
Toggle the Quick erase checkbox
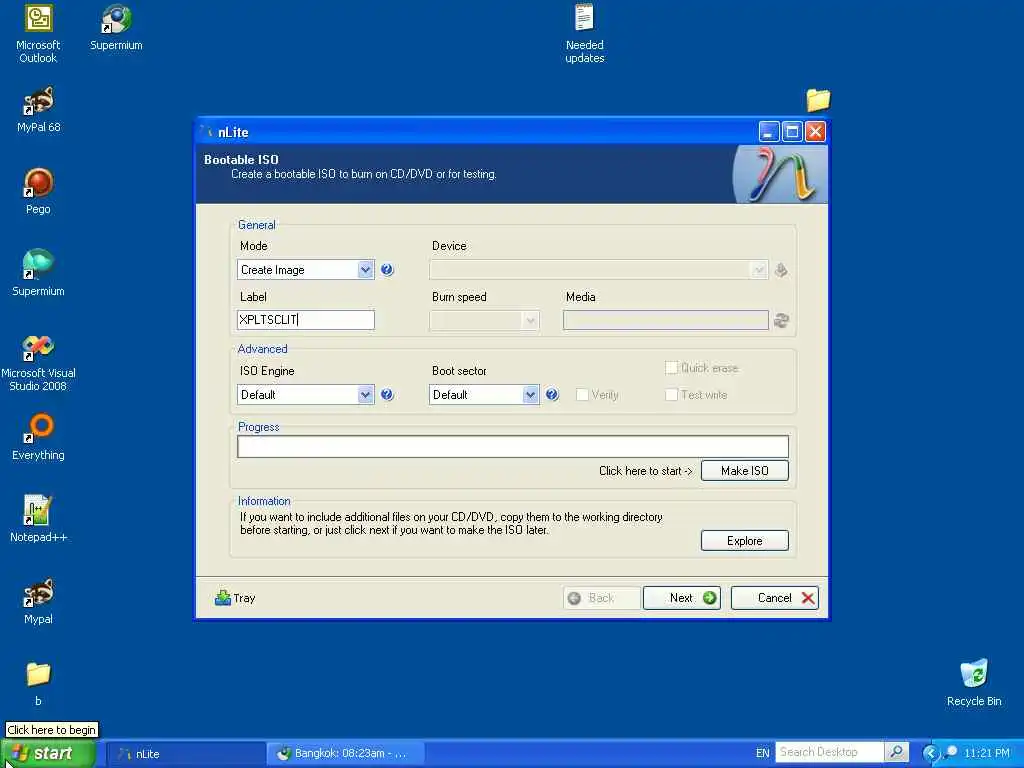(671, 368)
